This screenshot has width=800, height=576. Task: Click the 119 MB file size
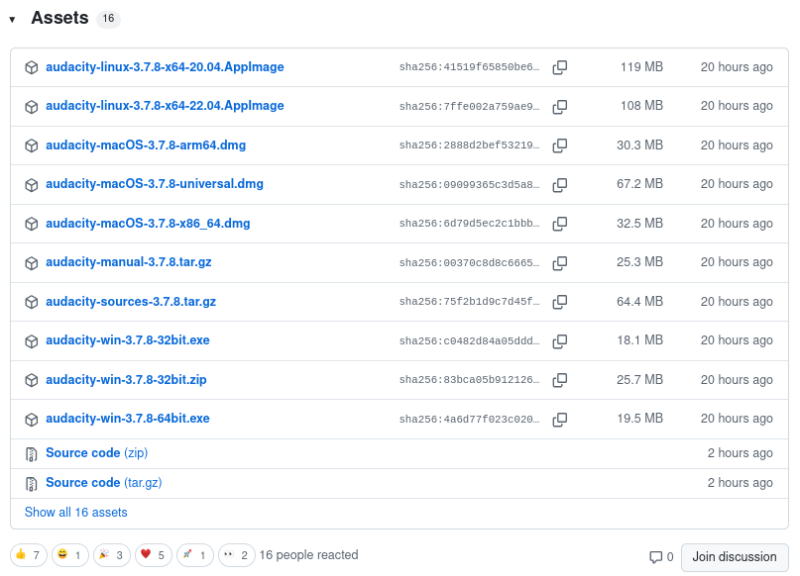[x=642, y=67]
